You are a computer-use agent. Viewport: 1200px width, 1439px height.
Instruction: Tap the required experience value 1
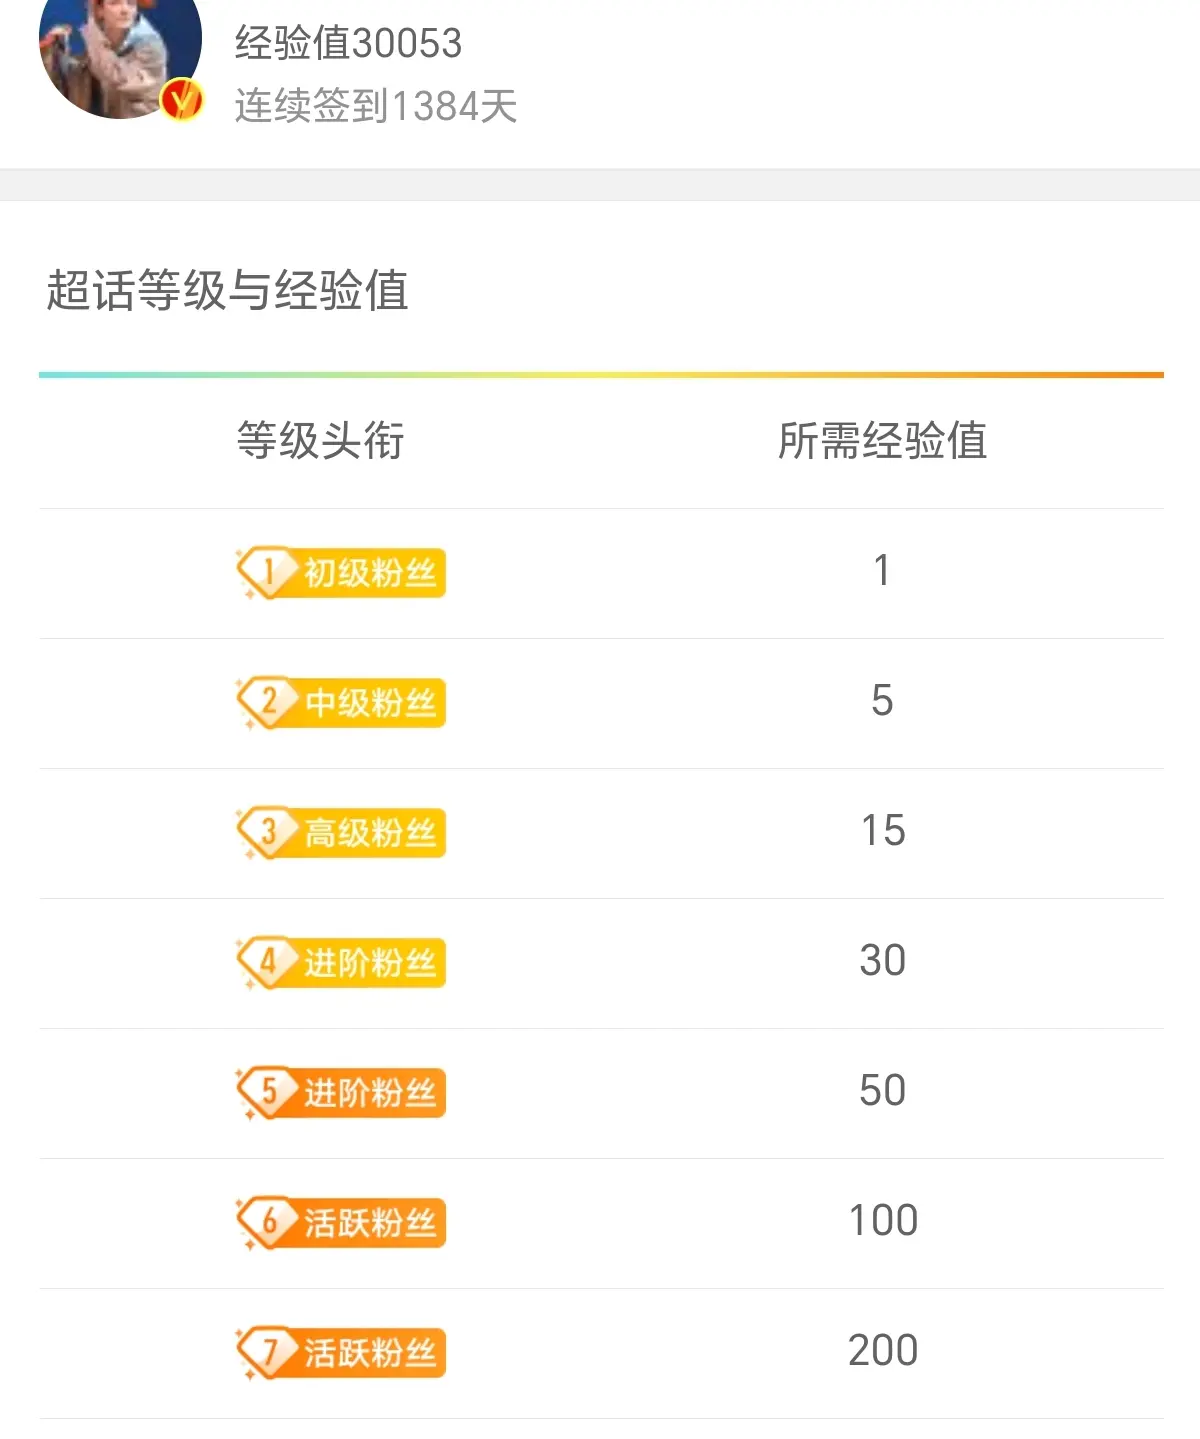pyautogui.click(x=882, y=571)
